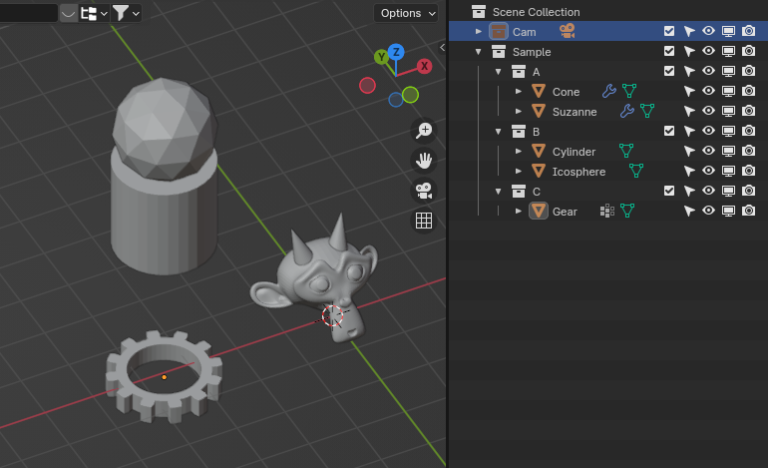Click the wrench modifier icon on Cone
Screen dimensions: 768x468
pos(609,91)
